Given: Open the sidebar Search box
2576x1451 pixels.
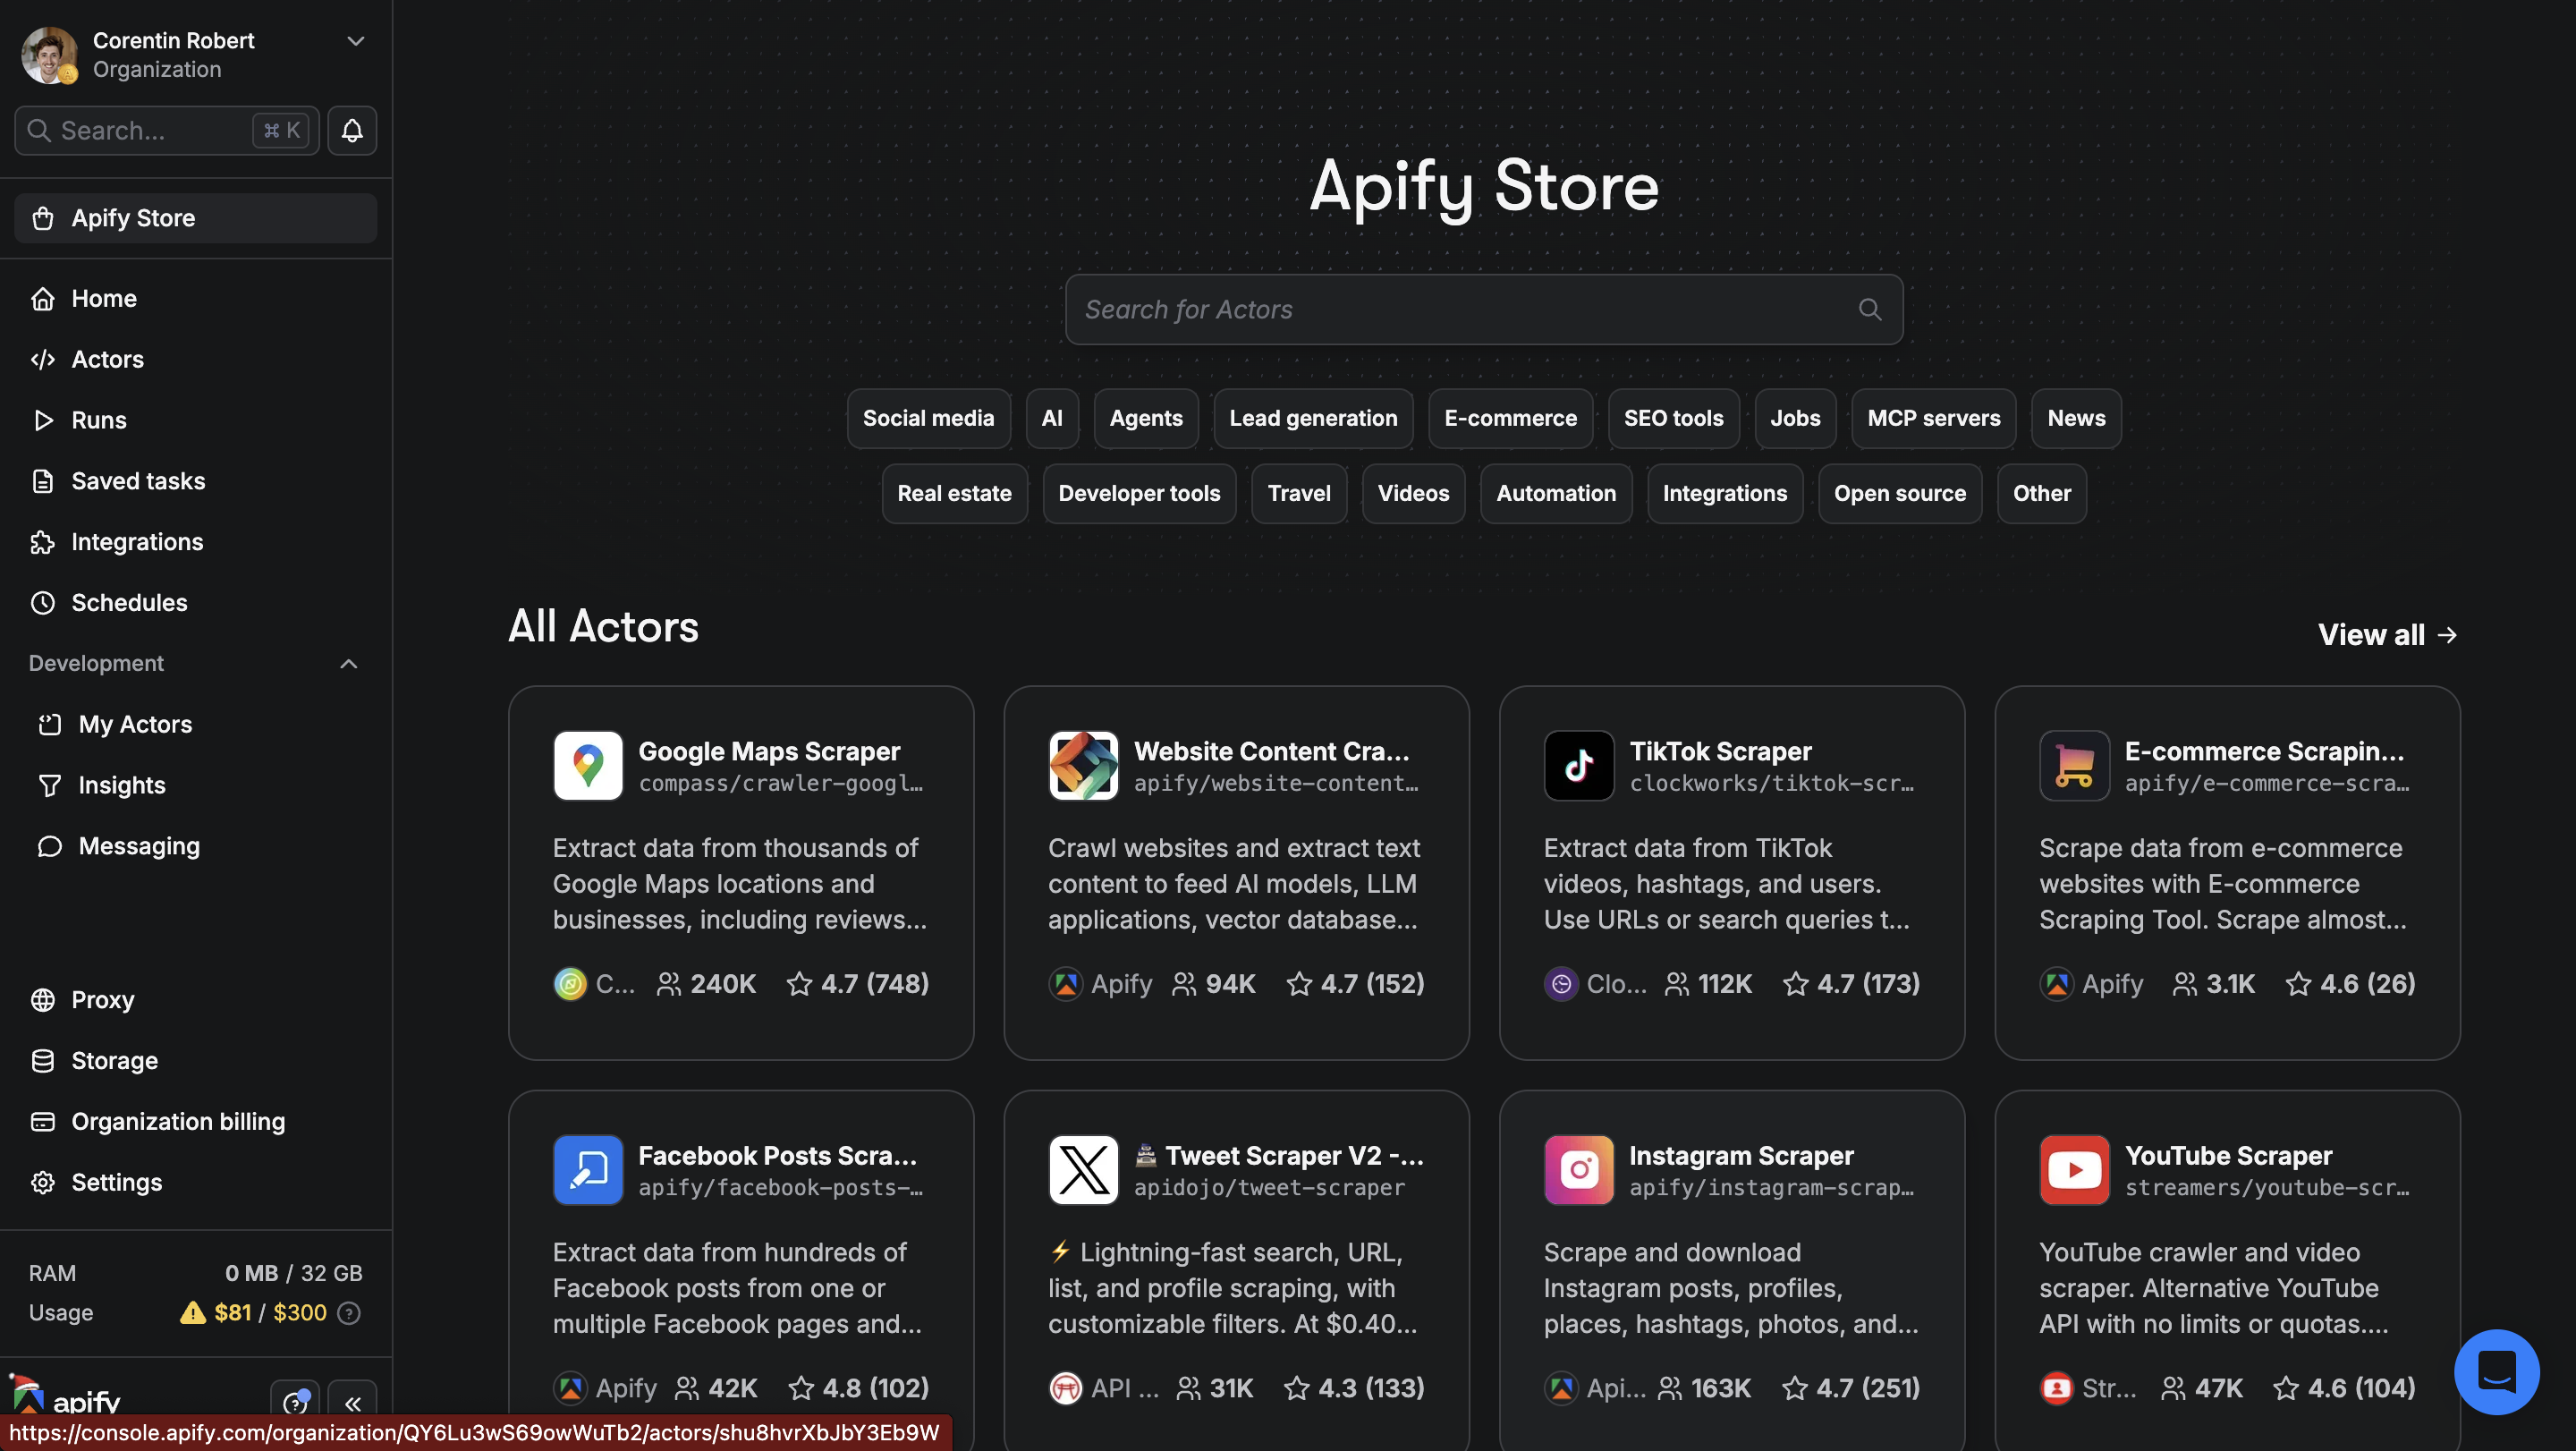Looking at the screenshot, I should (x=167, y=130).
